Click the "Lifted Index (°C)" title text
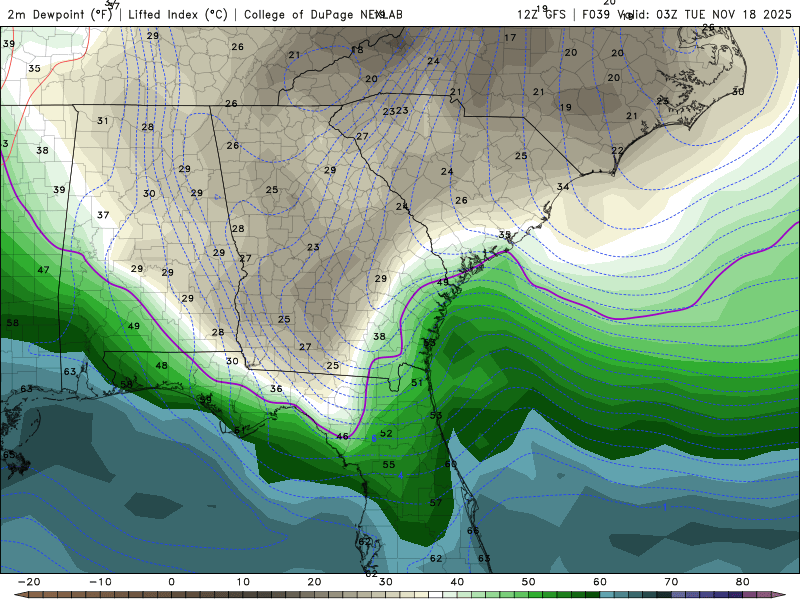This screenshot has width=800, height=600. click(x=178, y=15)
